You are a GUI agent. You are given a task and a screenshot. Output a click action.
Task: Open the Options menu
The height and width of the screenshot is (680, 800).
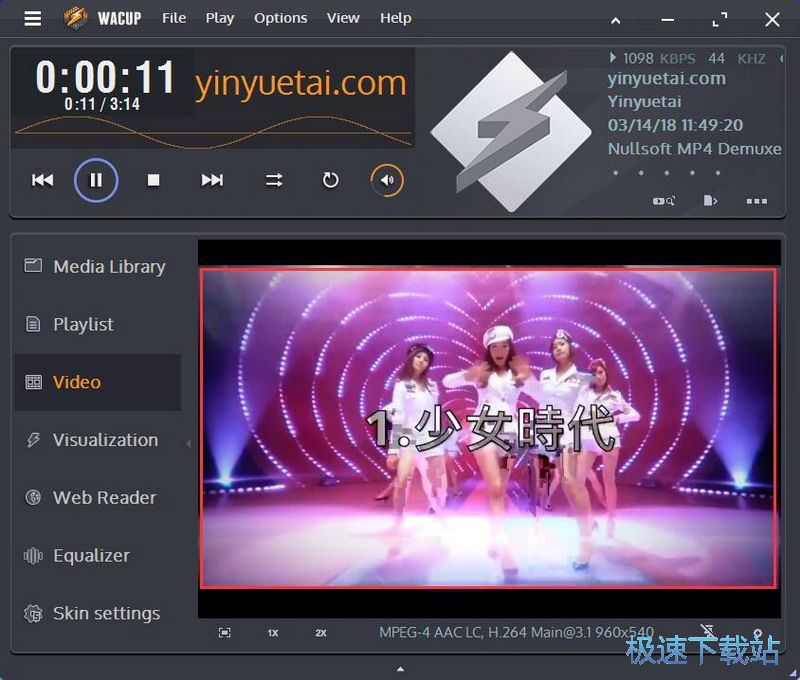280,18
